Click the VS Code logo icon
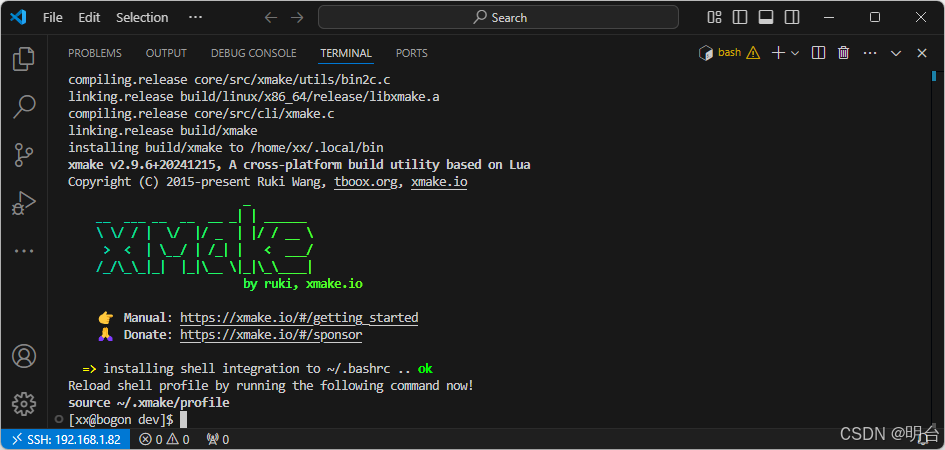945x450 pixels. pos(18,17)
